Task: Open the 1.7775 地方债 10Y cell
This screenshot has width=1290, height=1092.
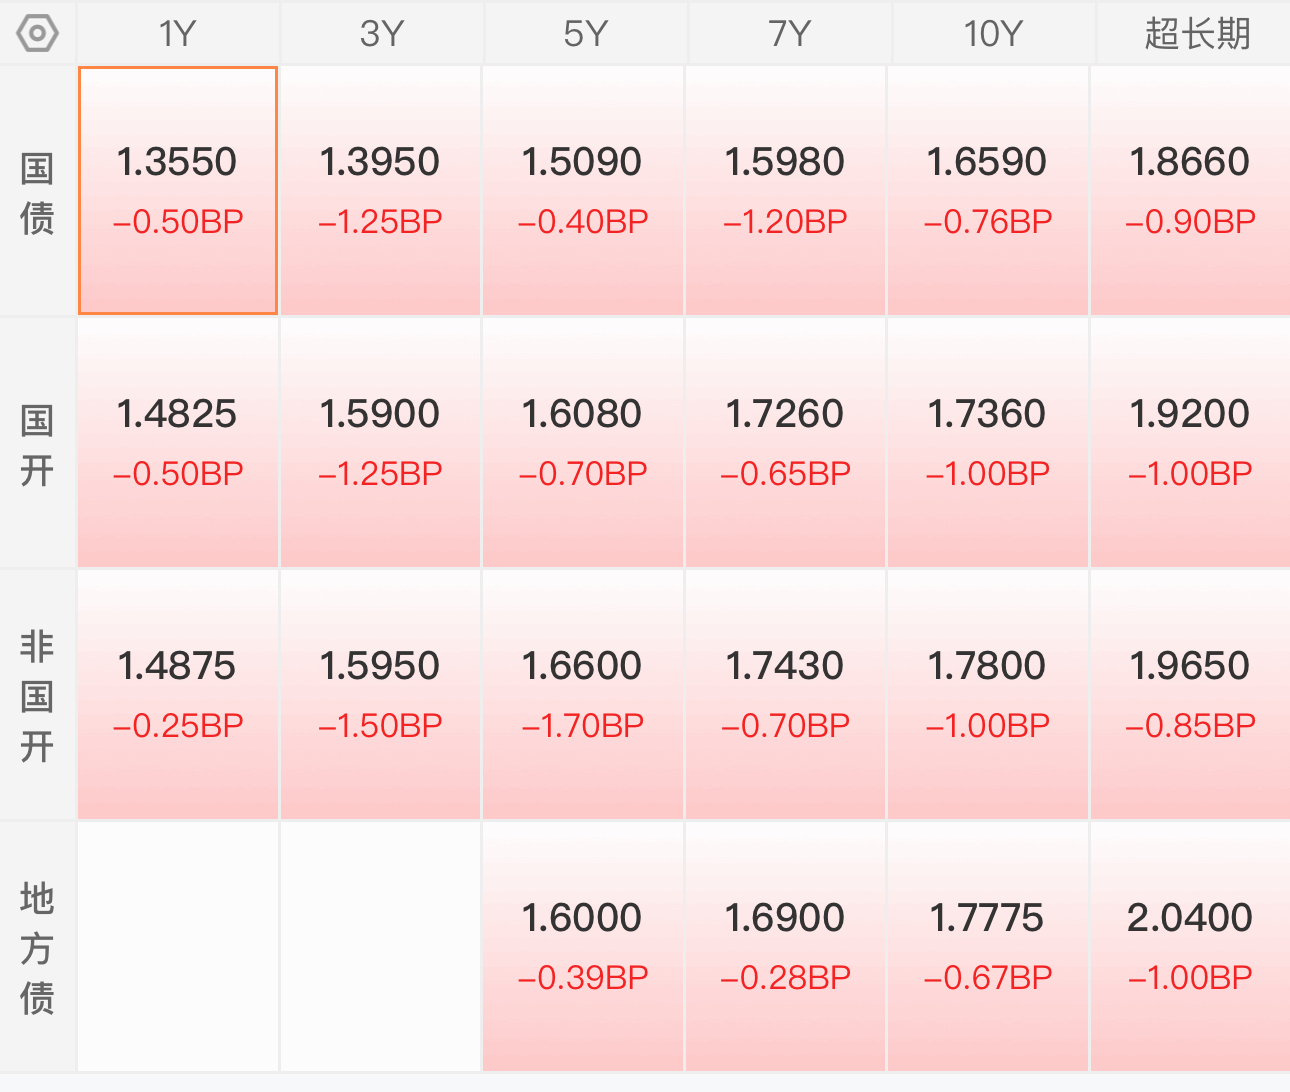Action: [987, 947]
